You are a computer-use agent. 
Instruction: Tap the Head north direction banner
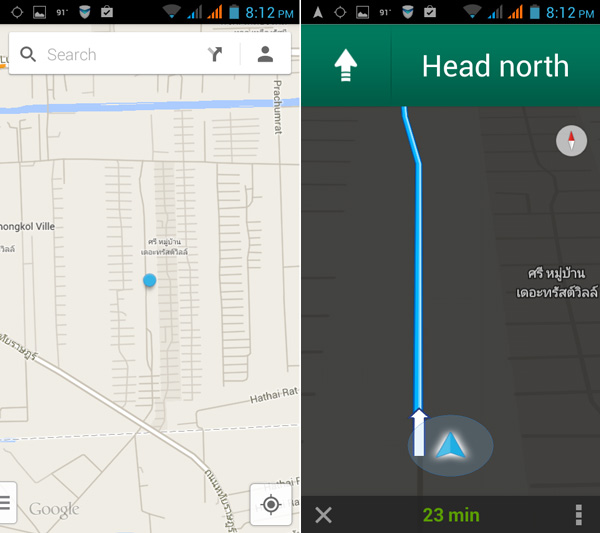click(450, 65)
